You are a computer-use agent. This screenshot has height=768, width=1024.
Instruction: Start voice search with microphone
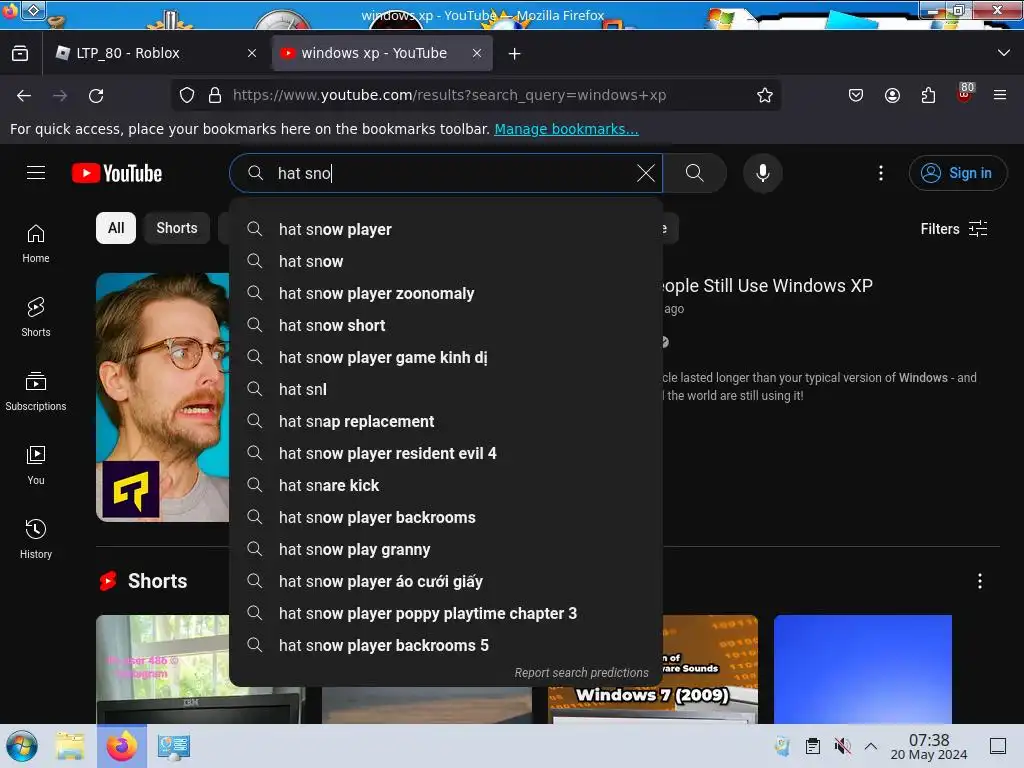click(x=762, y=173)
